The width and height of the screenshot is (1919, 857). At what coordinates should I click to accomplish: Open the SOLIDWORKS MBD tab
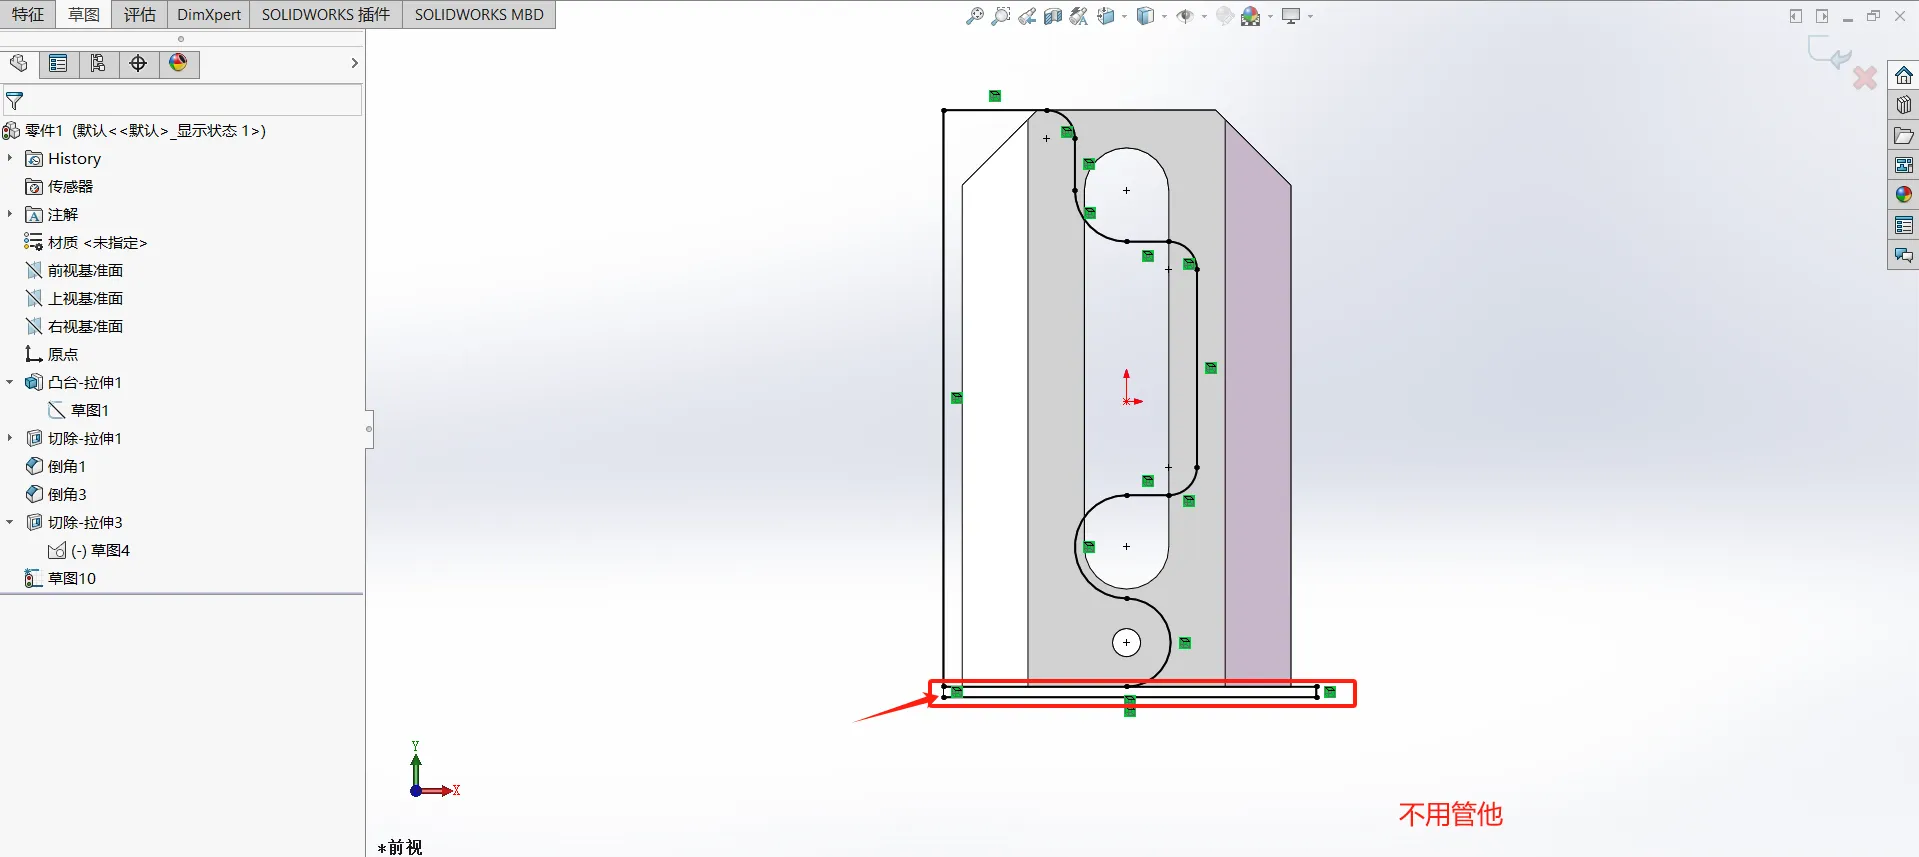pyautogui.click(x=479, y=14)
